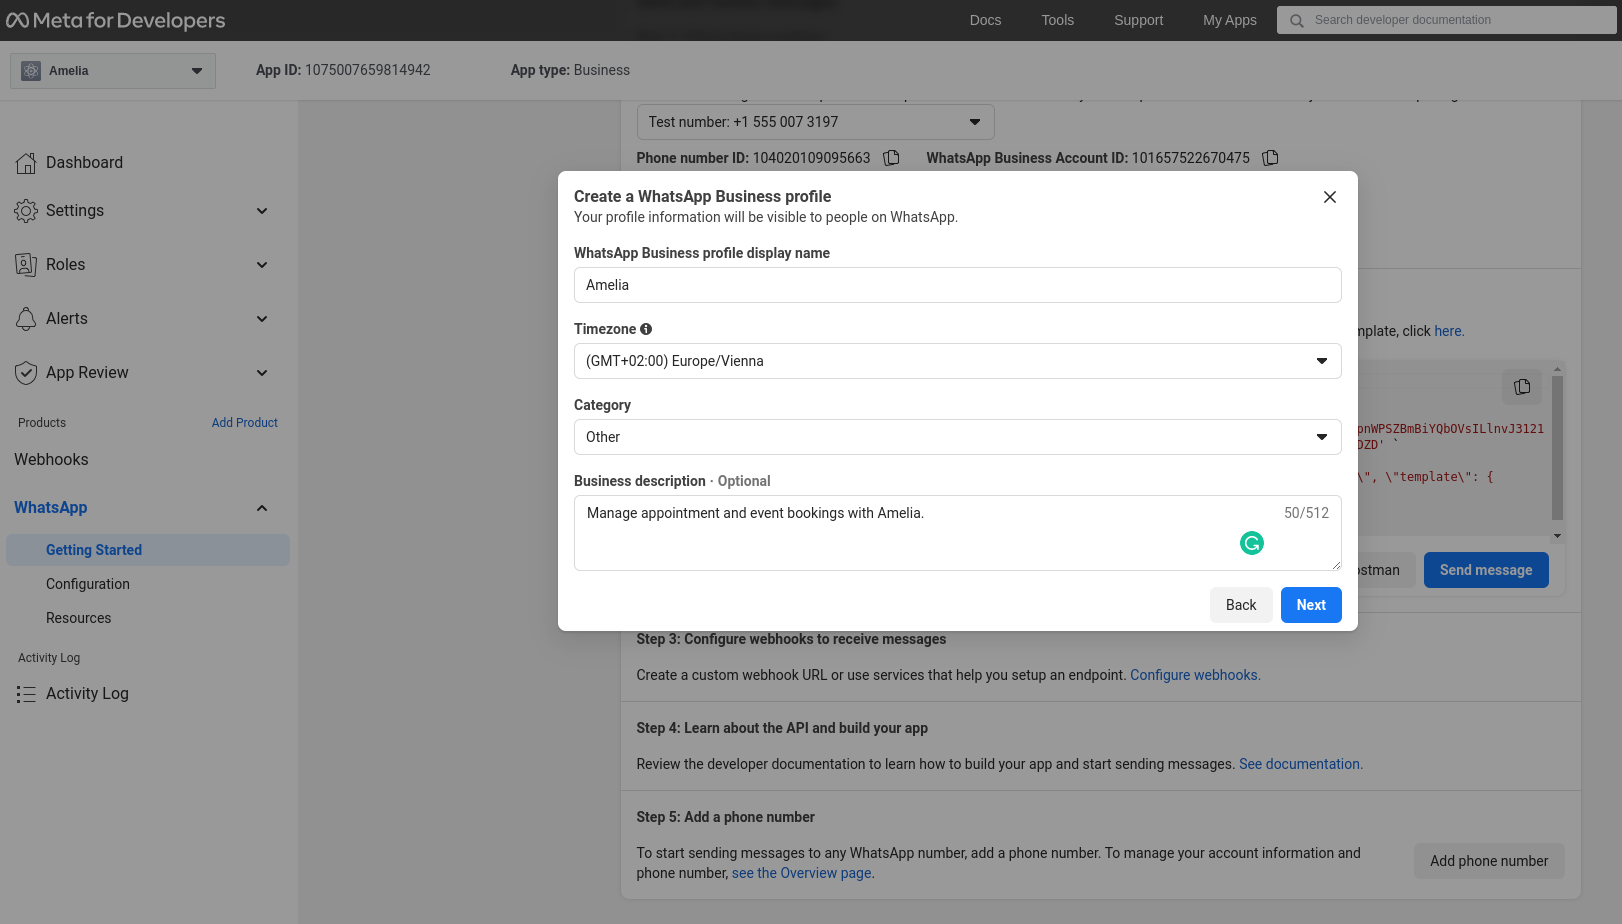Image resolution: width=1622 pixels, height=924 pixels.
Task: Click the WhatsApp sidebar heading
Action: (x=51, y=508)
